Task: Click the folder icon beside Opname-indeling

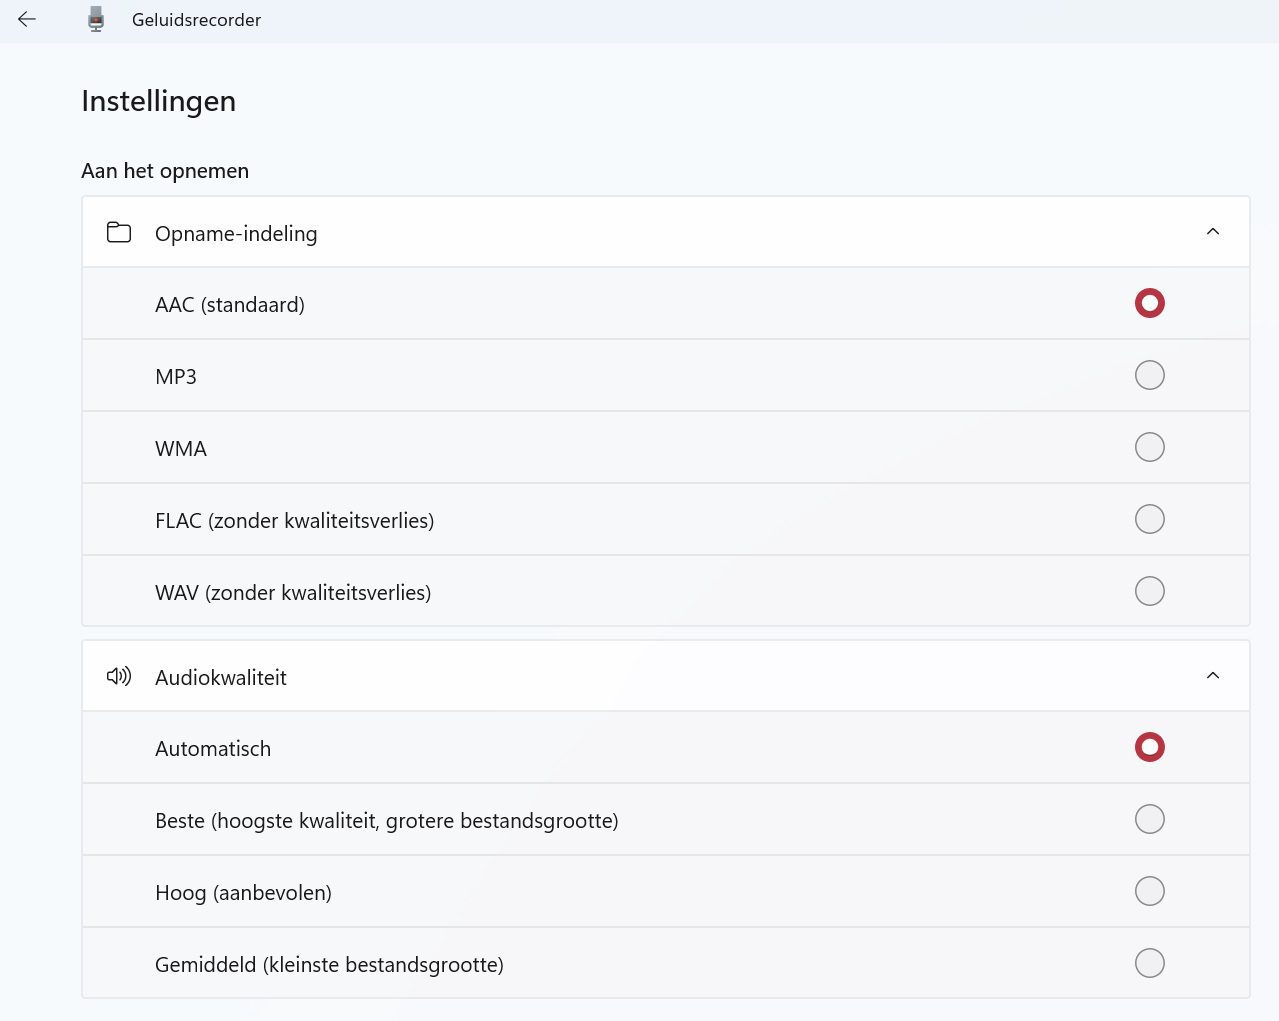Action: pyautogui.click(x=119, y=232)
